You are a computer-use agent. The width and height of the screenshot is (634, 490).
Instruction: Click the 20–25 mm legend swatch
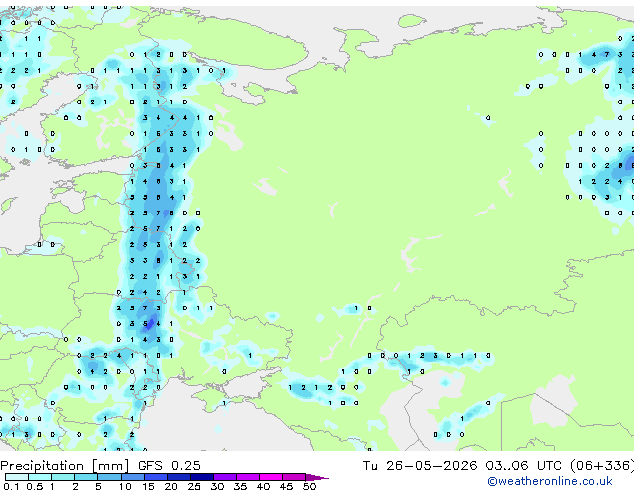point(178,477)
